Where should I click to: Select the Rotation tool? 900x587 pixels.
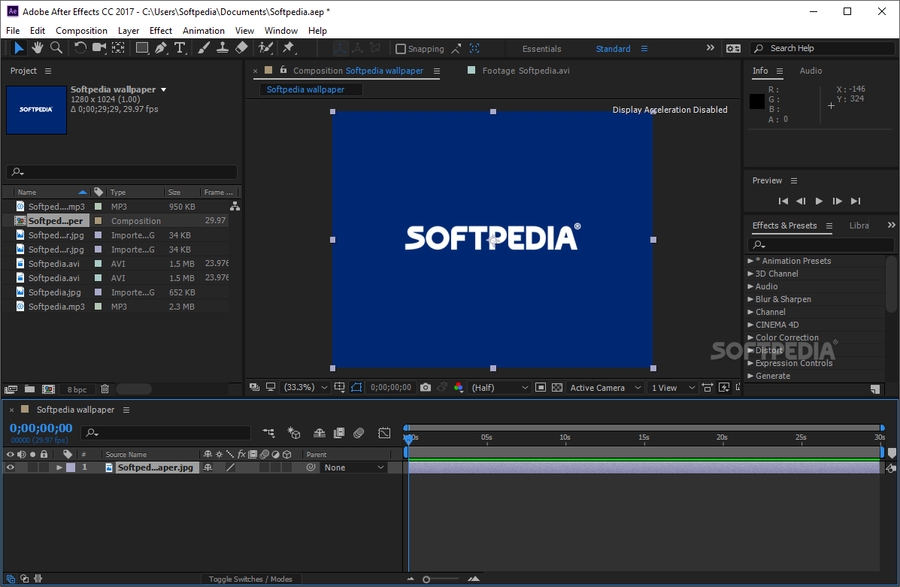[80, 48]
